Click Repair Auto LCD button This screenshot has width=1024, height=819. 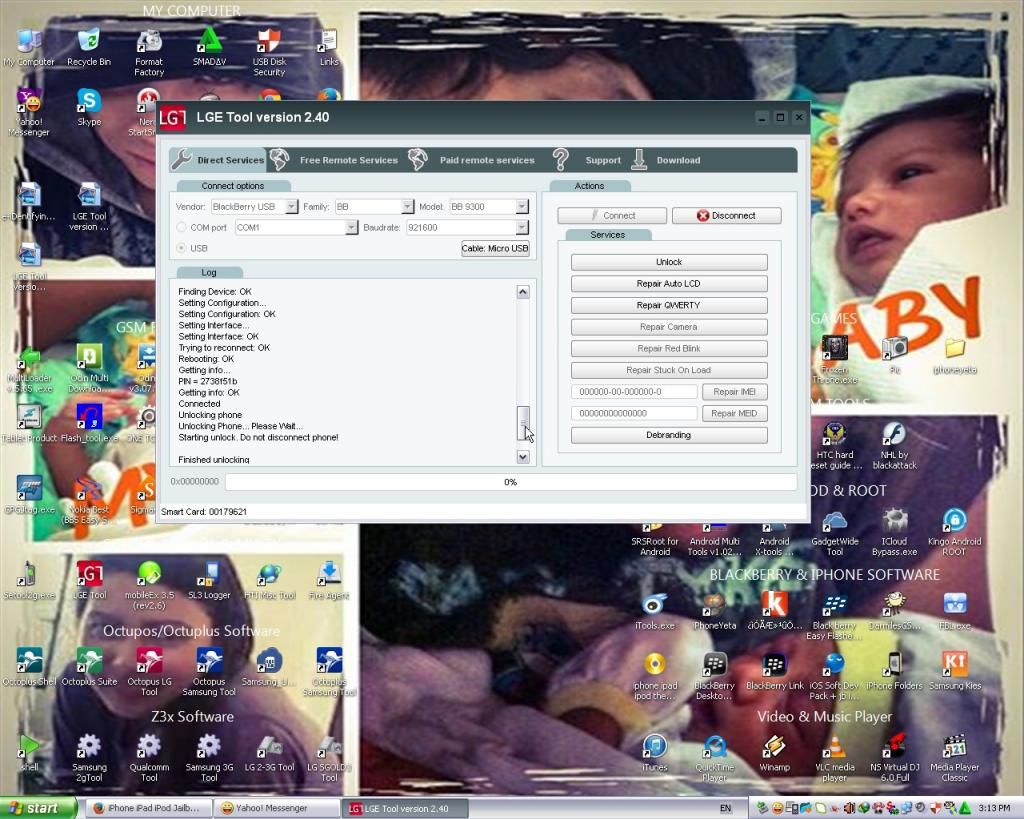669,283
